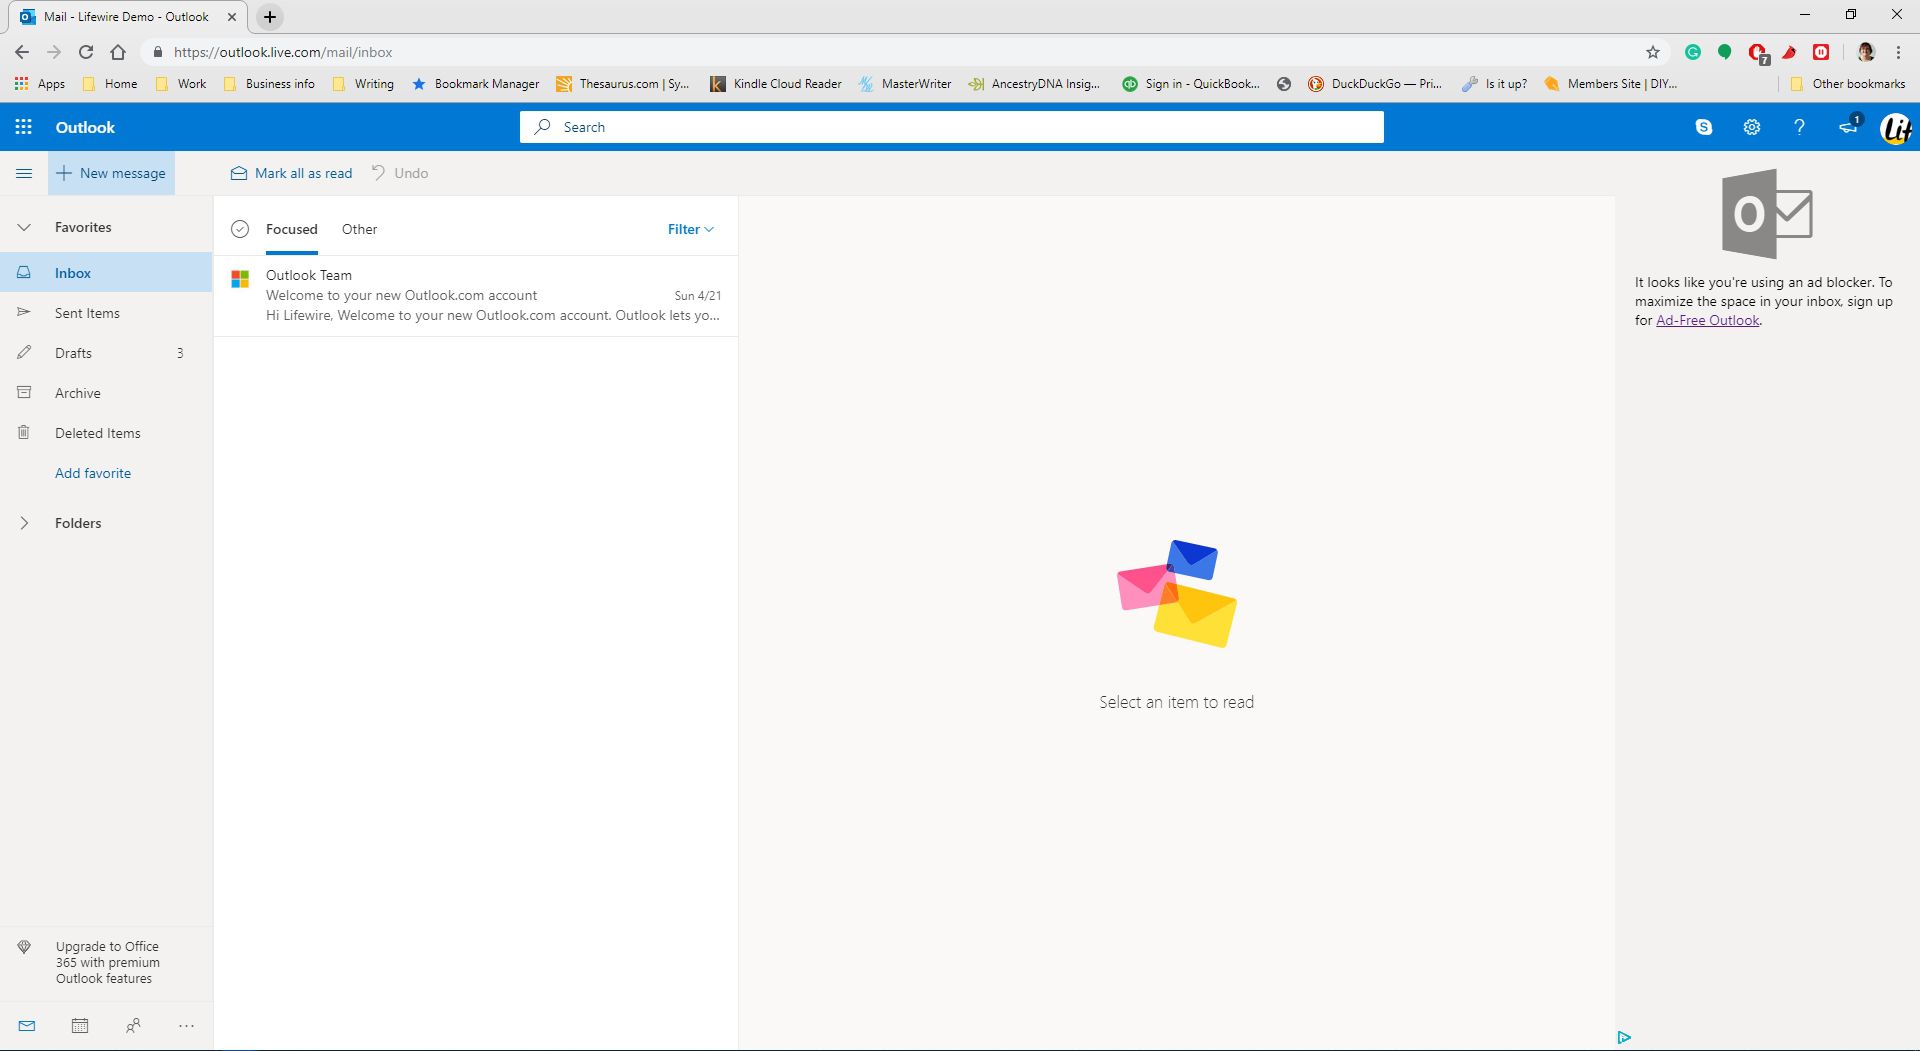Open Bookmark Manager bookmark
Screen dimensions: 1920x1051
[476, 84]
